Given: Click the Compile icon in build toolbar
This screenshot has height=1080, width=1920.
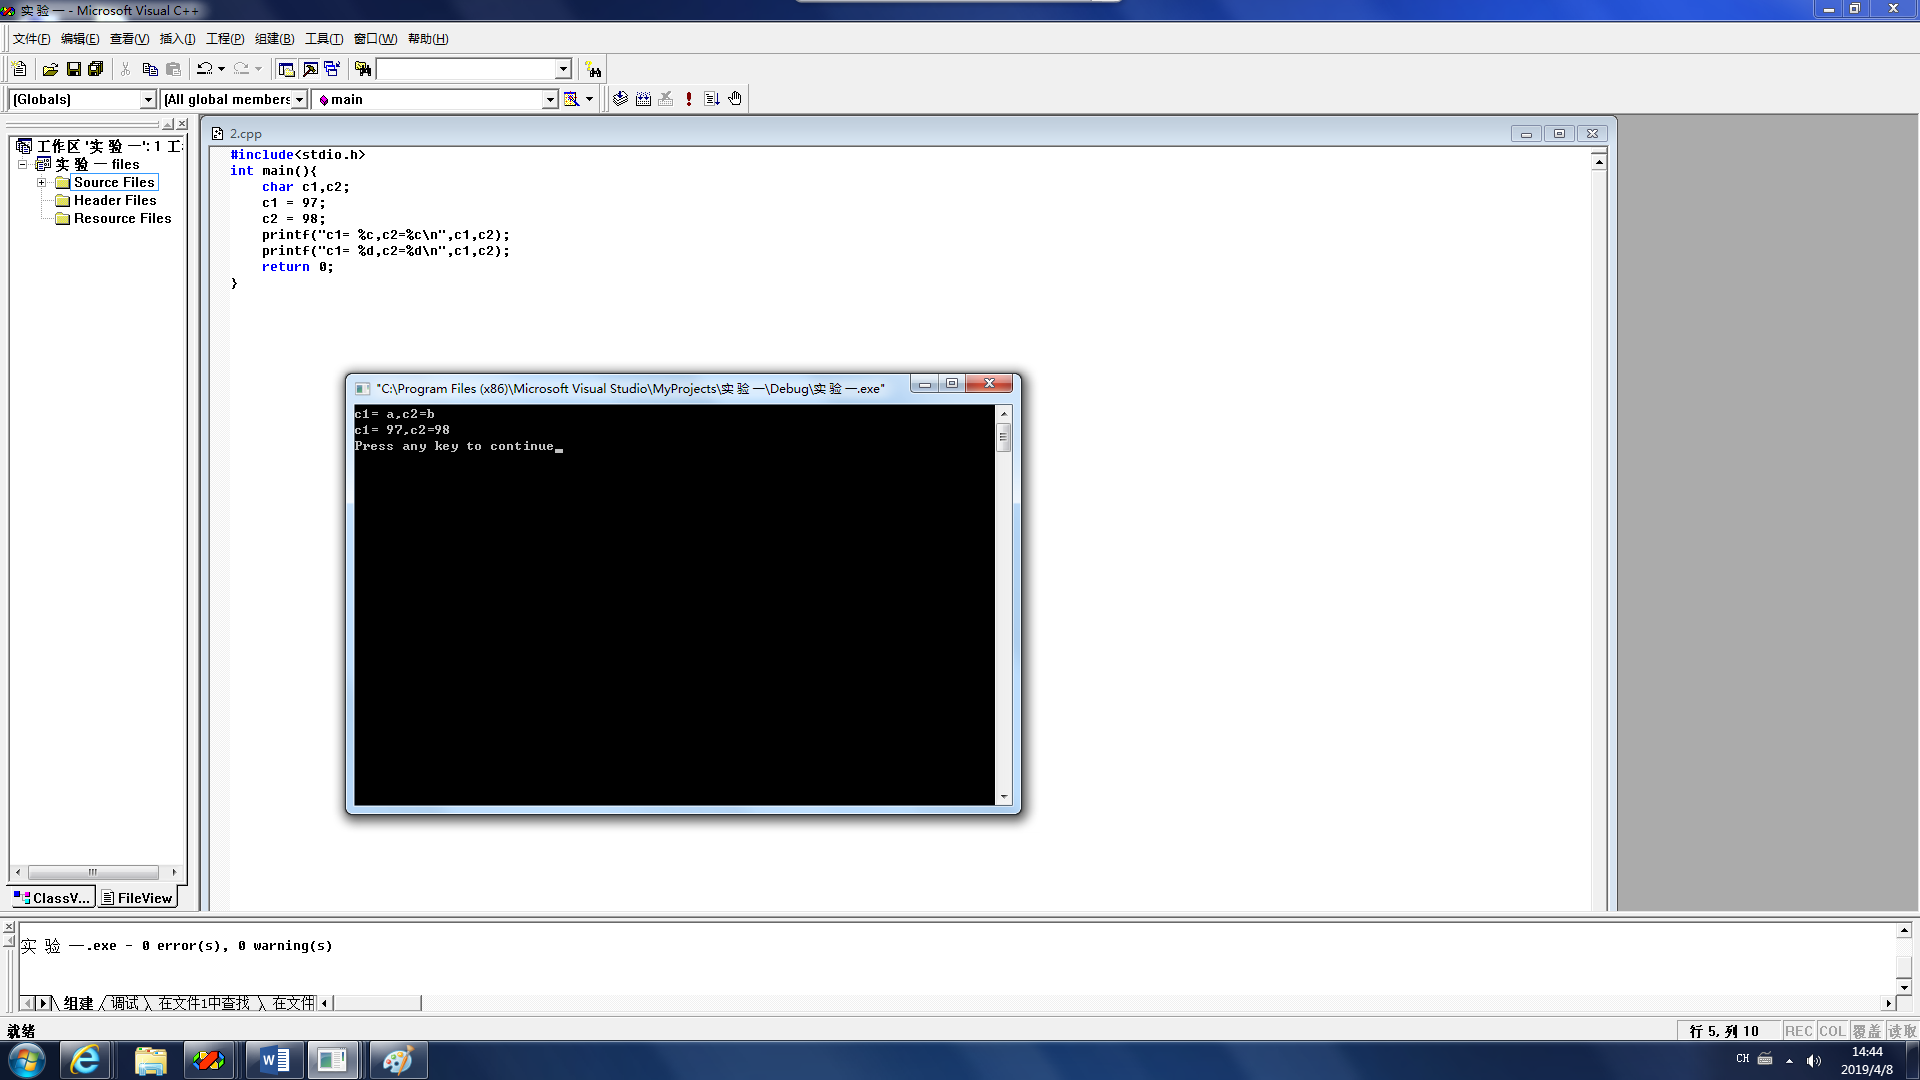Looking at the screenshot, I should click(x=620, y=99).
